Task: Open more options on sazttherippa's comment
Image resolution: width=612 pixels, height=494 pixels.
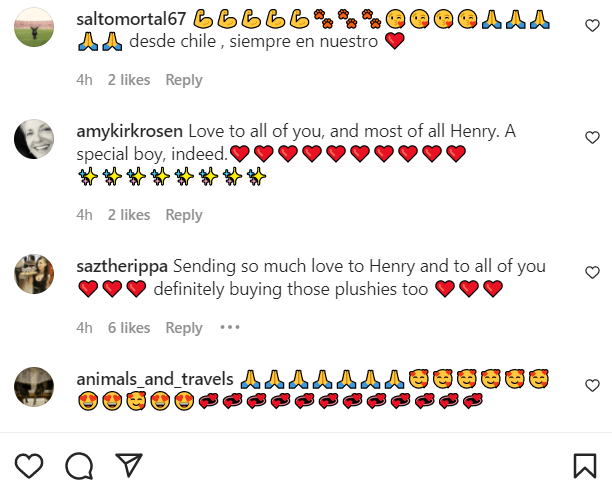Action: coord(230,327)
